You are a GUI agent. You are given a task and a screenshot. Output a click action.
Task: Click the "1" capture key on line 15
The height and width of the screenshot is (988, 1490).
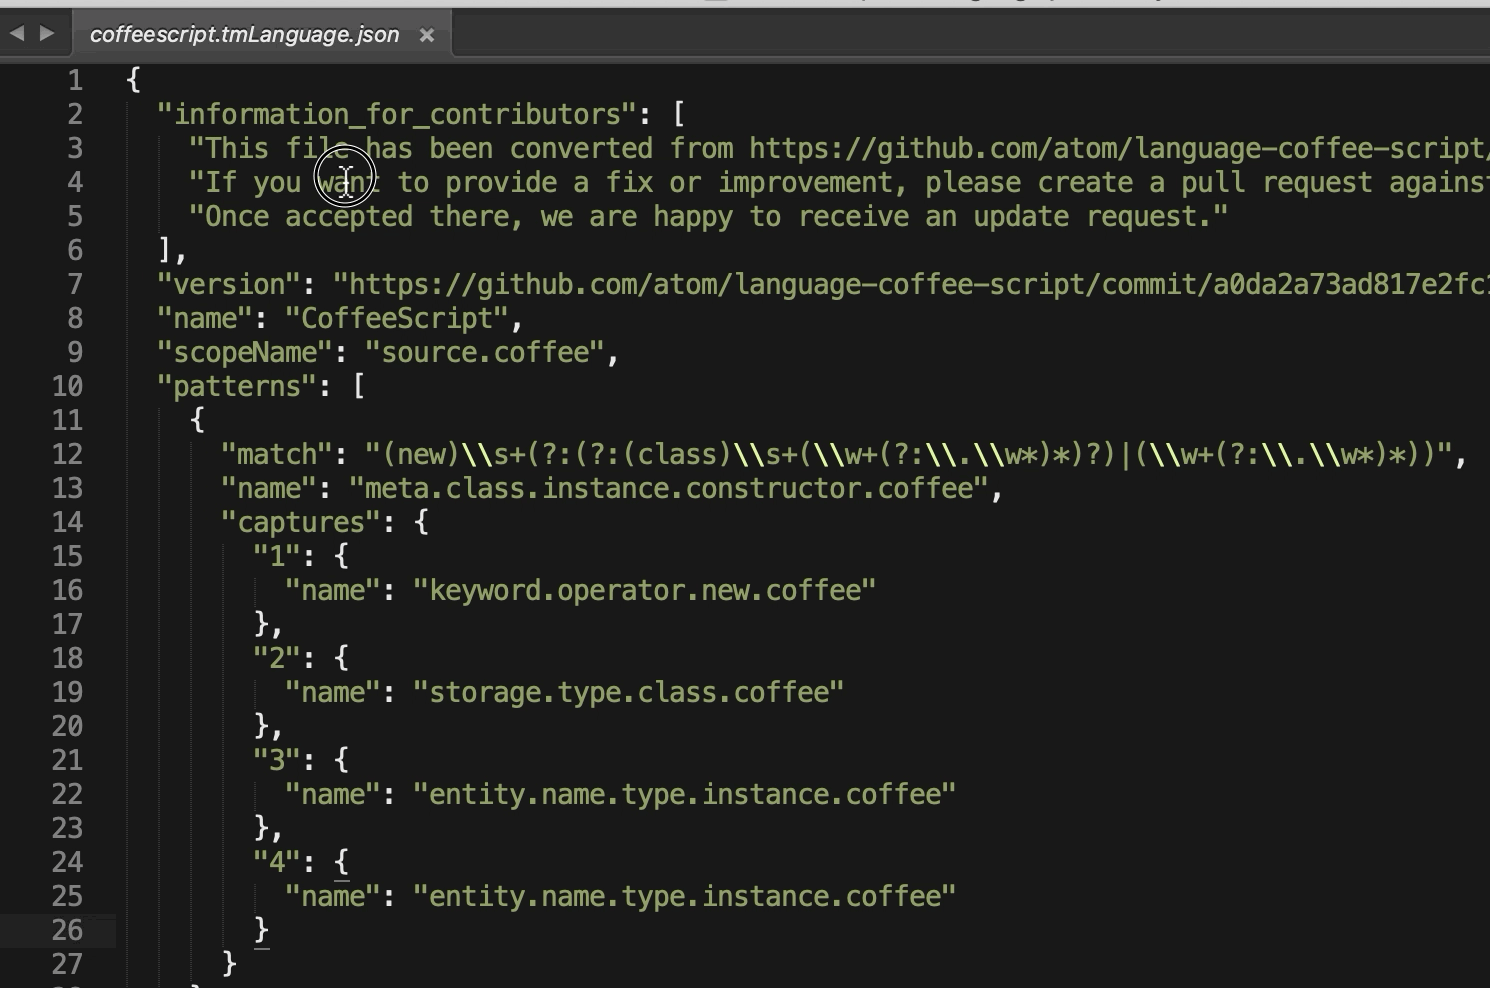(277, 556)
